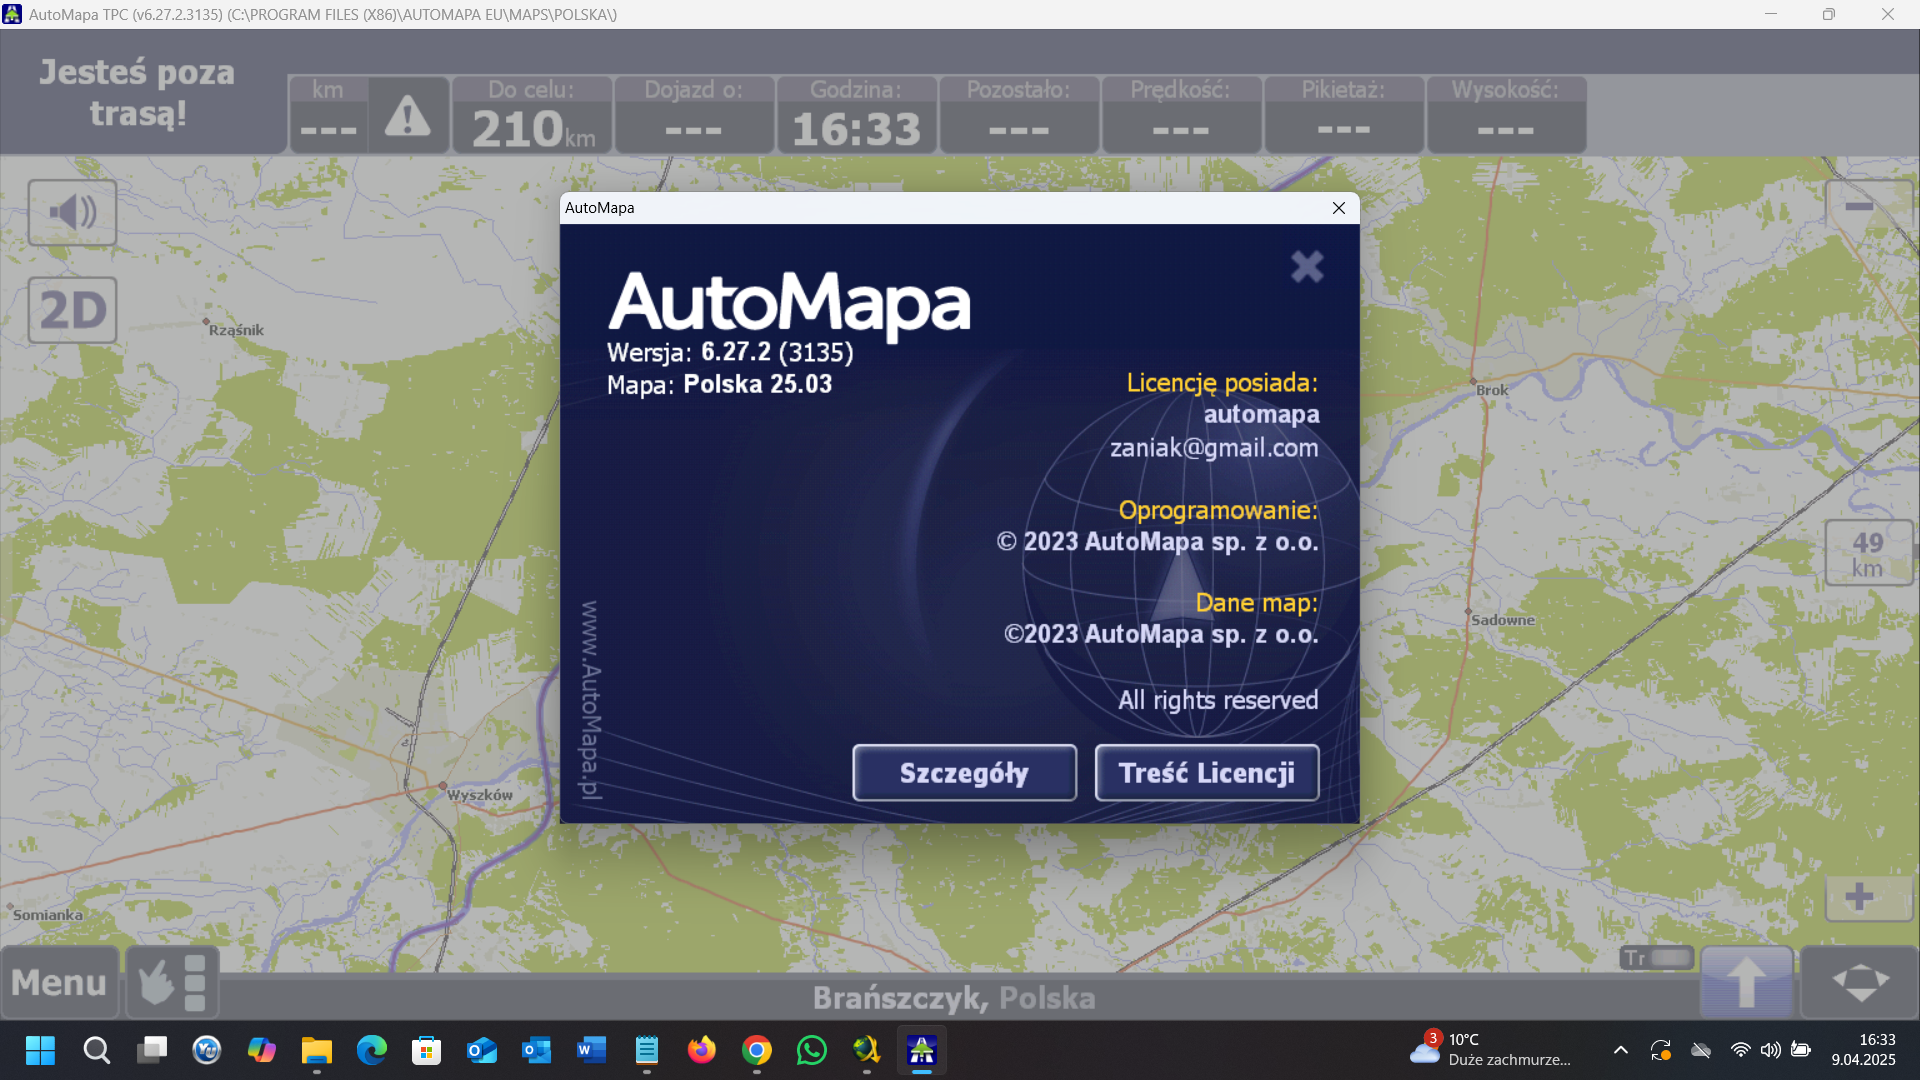Image resolution: width=1920 pixels, height=1080 pixels.
Task: Click the Brok town label on map
Action: click(x=1492, y=390)
